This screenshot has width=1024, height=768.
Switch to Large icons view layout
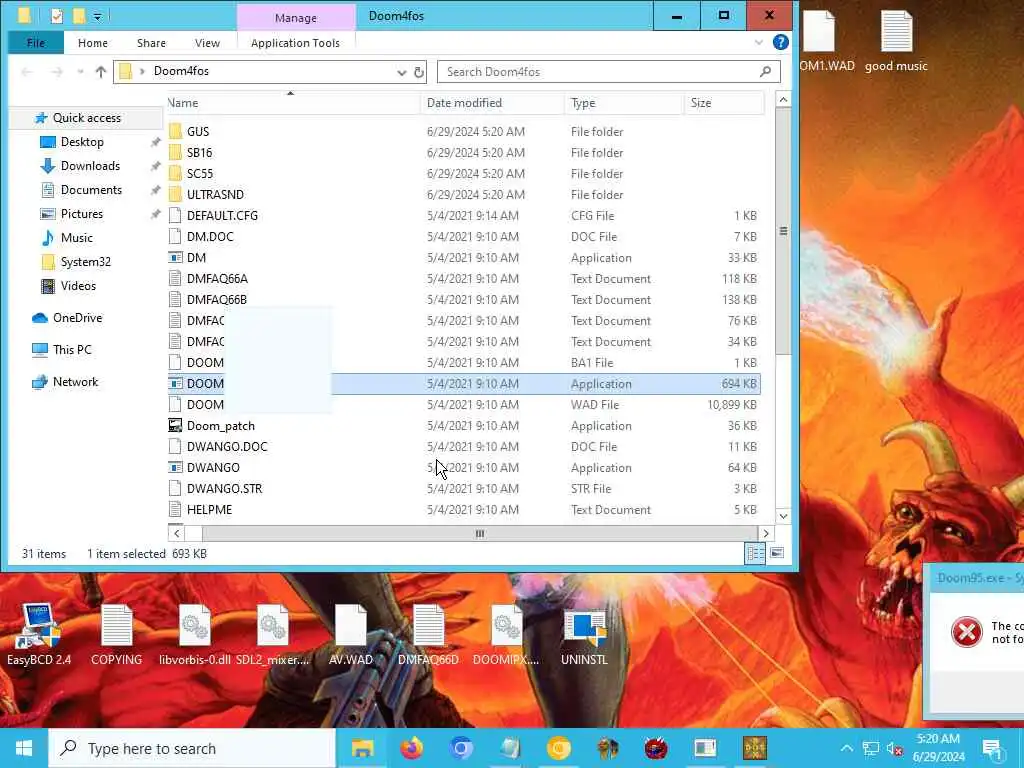coord(776,553)
